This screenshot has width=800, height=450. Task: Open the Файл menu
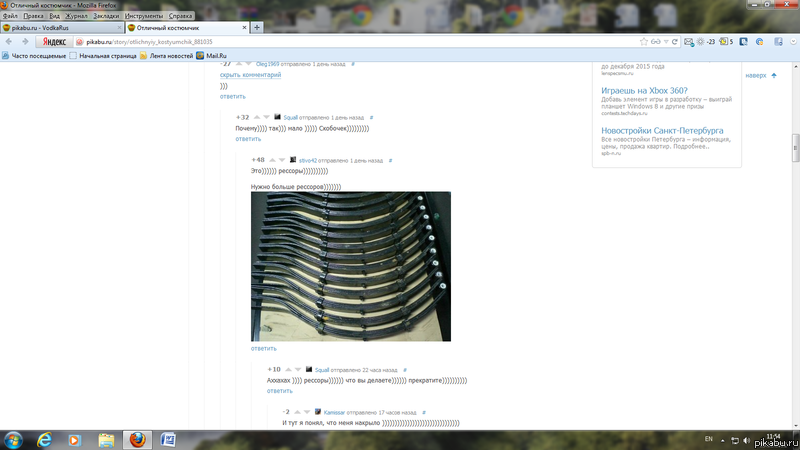click(x=10, y=16)
